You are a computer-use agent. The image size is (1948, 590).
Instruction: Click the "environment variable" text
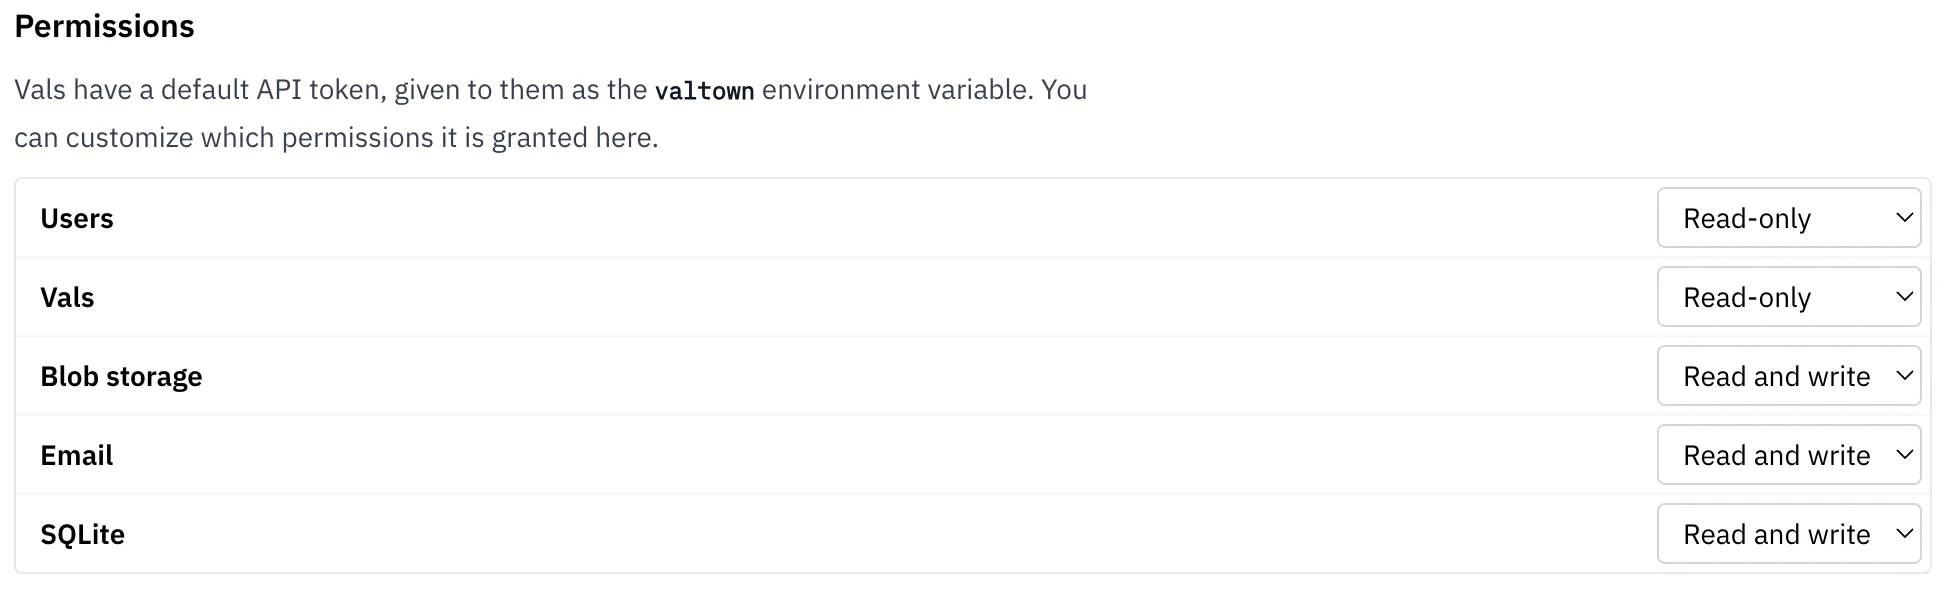(x=895, y=90)
